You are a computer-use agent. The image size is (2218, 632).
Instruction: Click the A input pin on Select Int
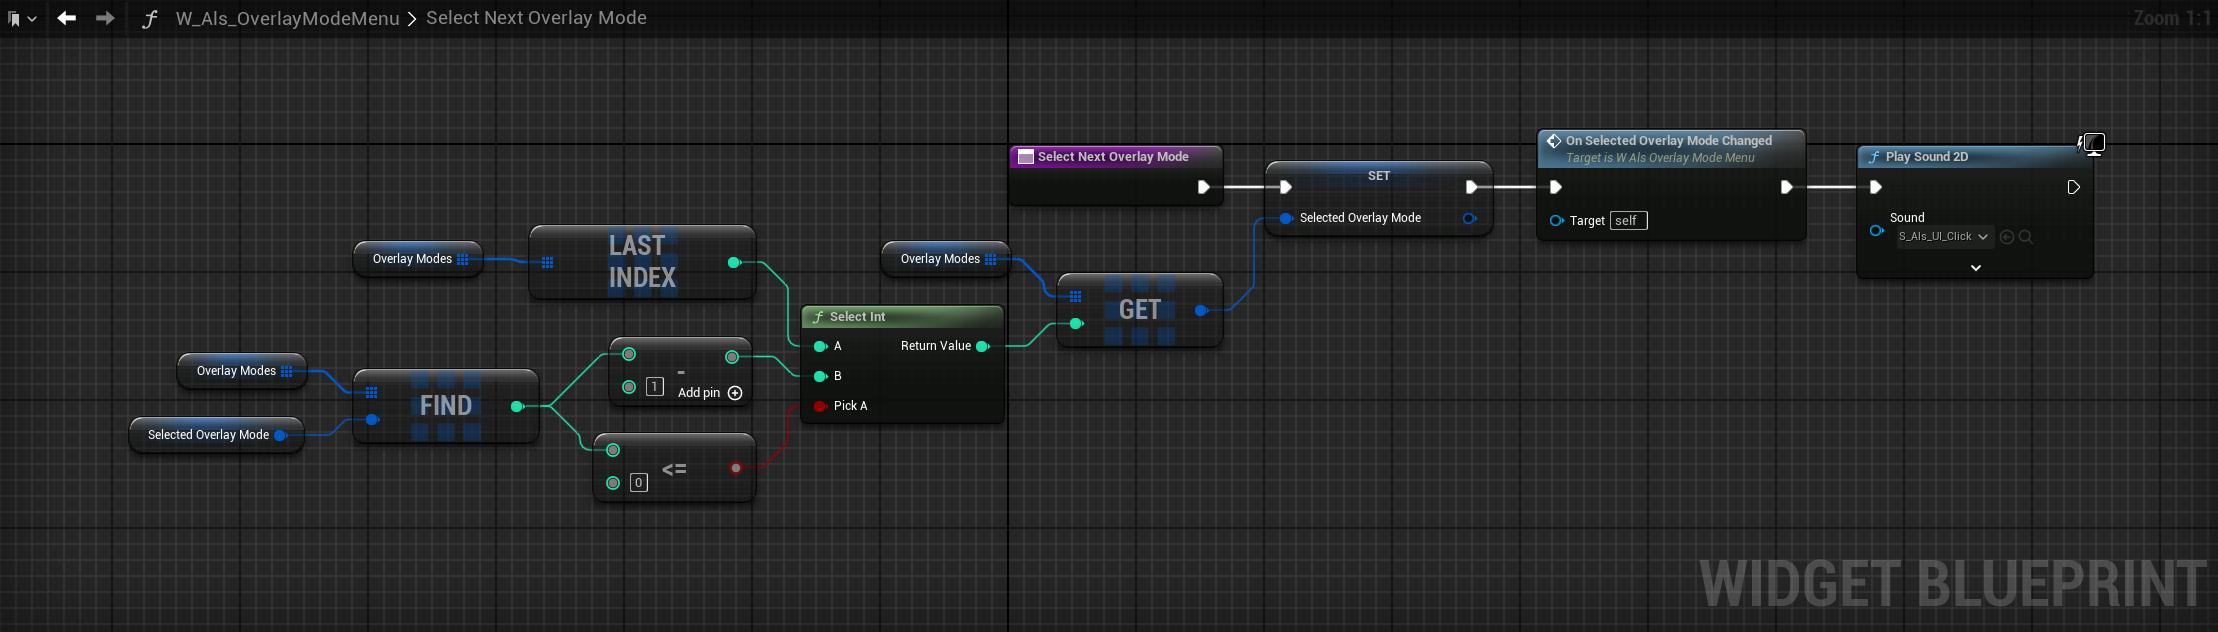pyautogui.click(x=820, y=346)
